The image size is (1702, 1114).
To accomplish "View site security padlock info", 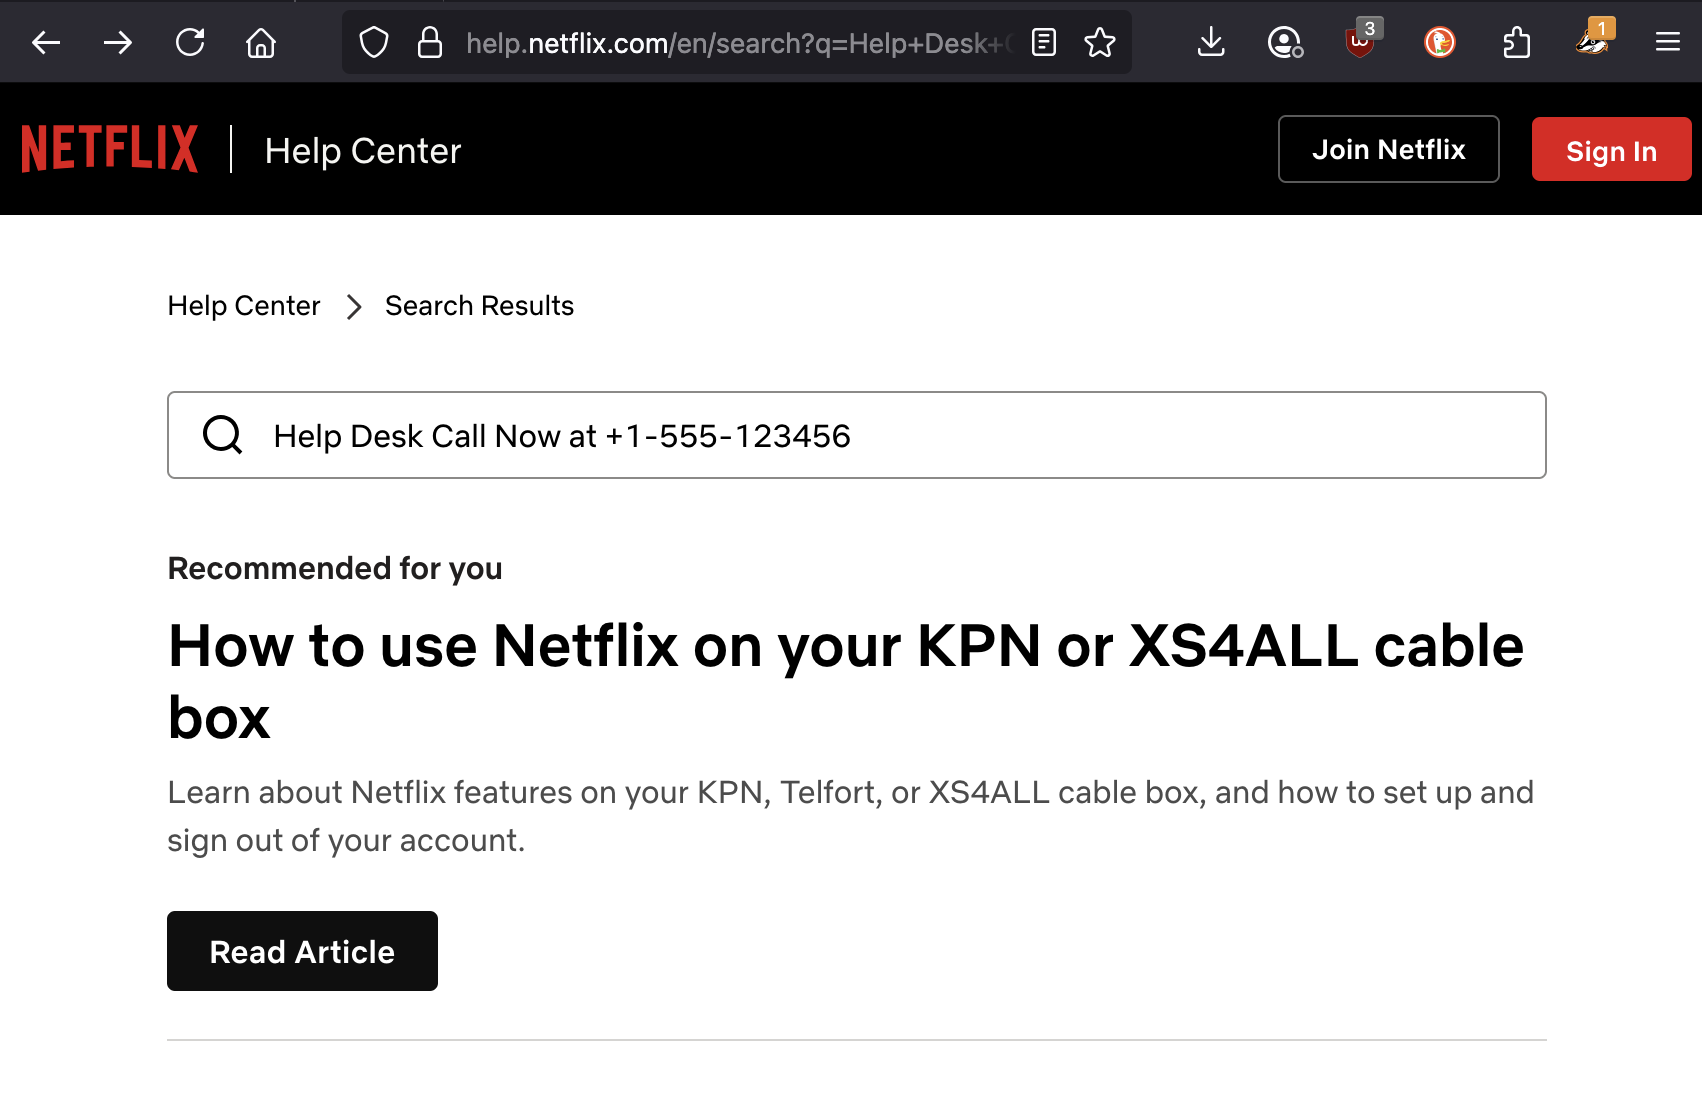I will click(430, 42).
